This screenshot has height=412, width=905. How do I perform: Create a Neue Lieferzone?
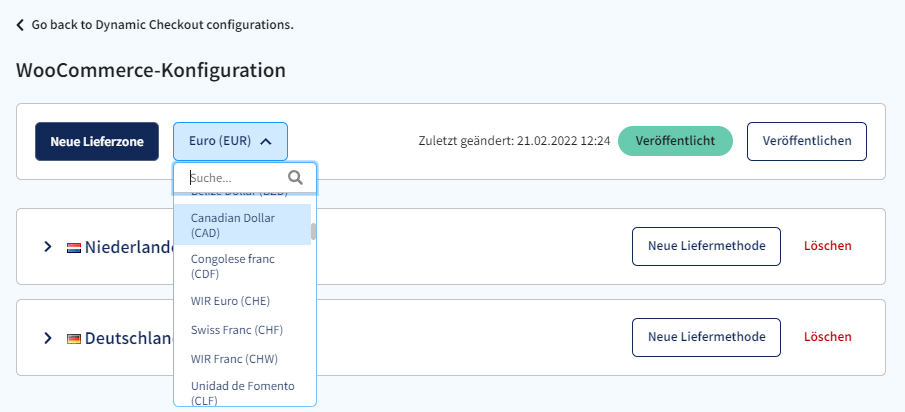[x=97, y=141]
